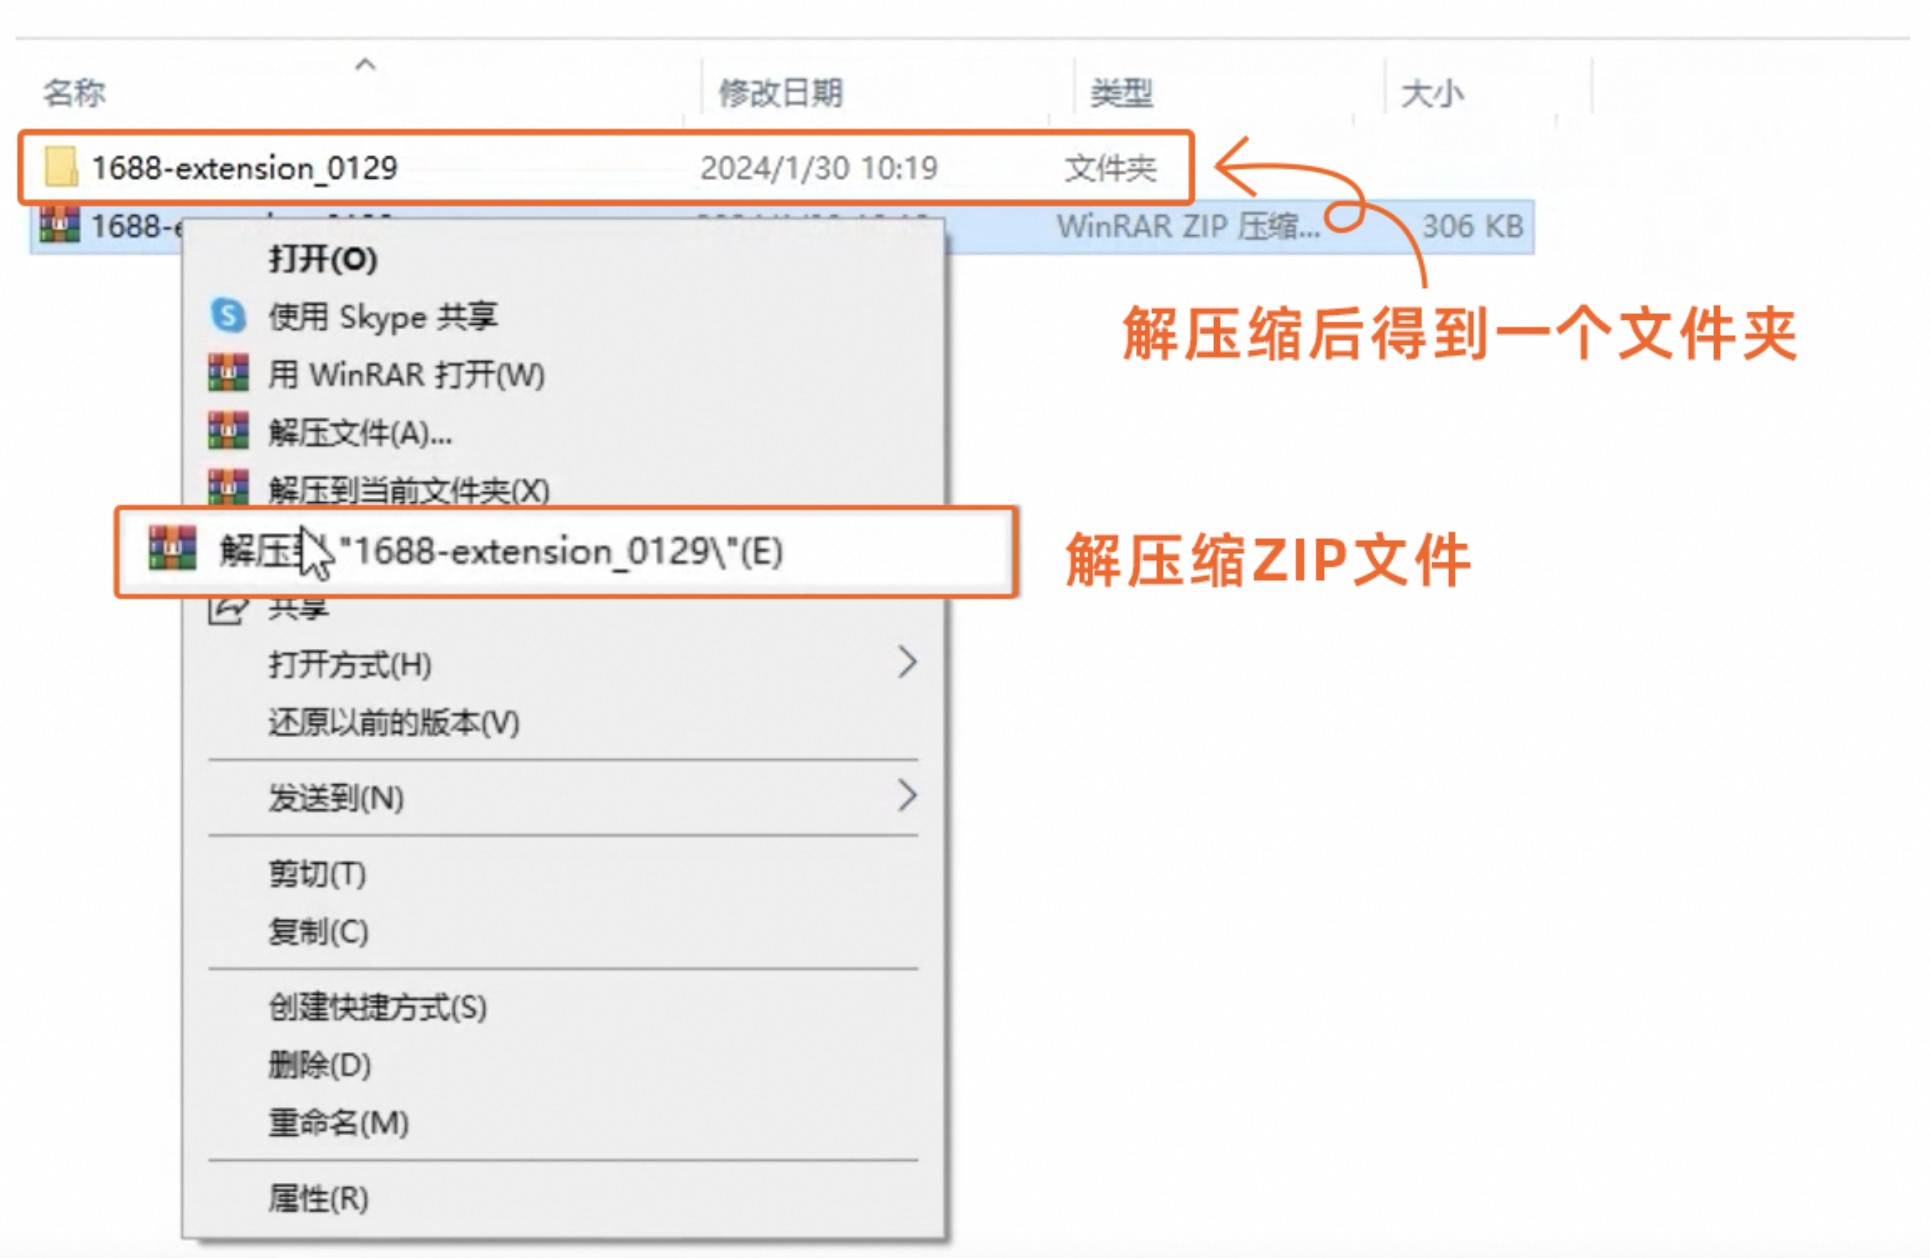The width and height of the screenshot is (1930, 1258).
Task: Select 使用 Skype 共享 menu entry
Action: pos(565,316)
